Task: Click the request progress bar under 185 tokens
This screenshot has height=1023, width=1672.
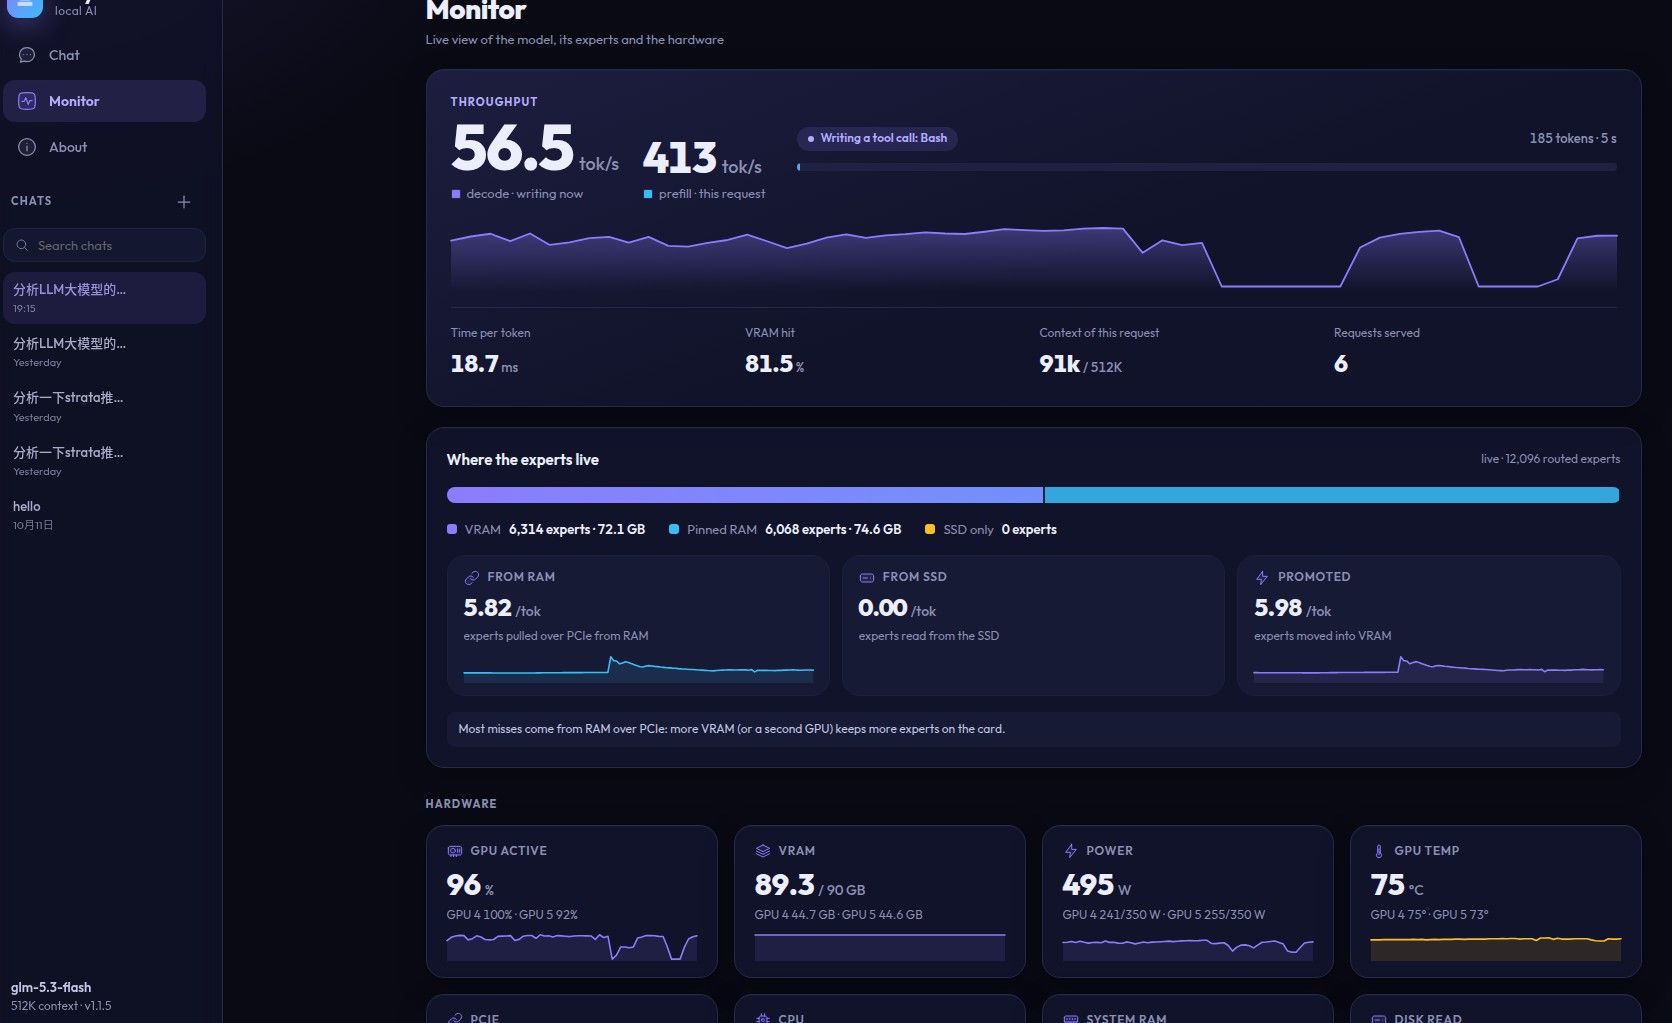Action: coord(1207,167)
